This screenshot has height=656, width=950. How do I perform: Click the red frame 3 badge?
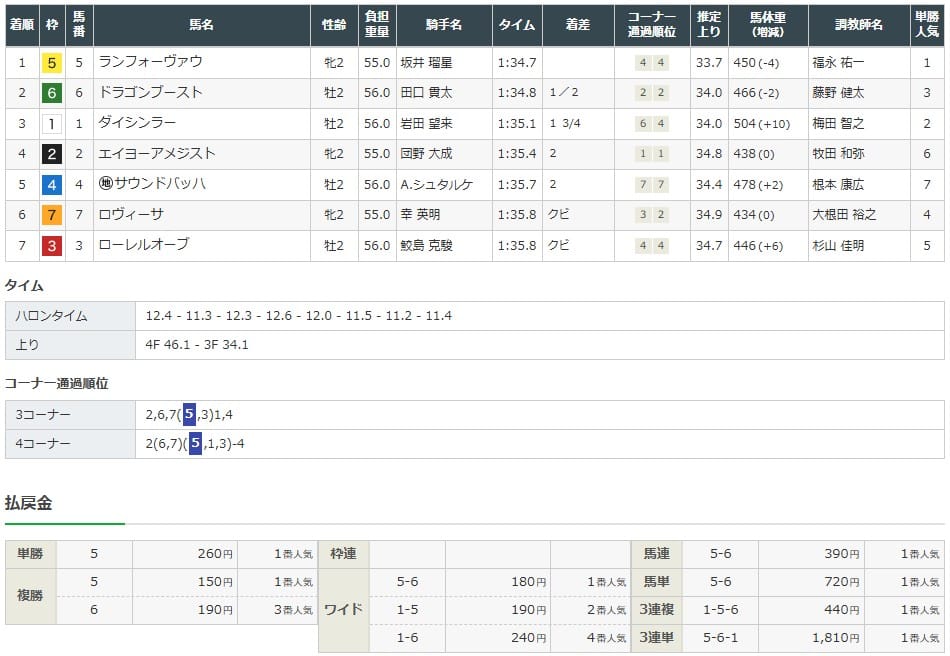[51, 246]
